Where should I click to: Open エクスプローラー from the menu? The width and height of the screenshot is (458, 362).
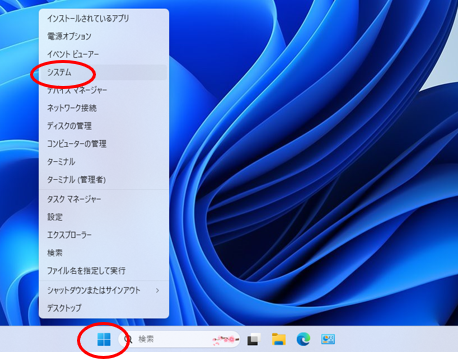104,235
